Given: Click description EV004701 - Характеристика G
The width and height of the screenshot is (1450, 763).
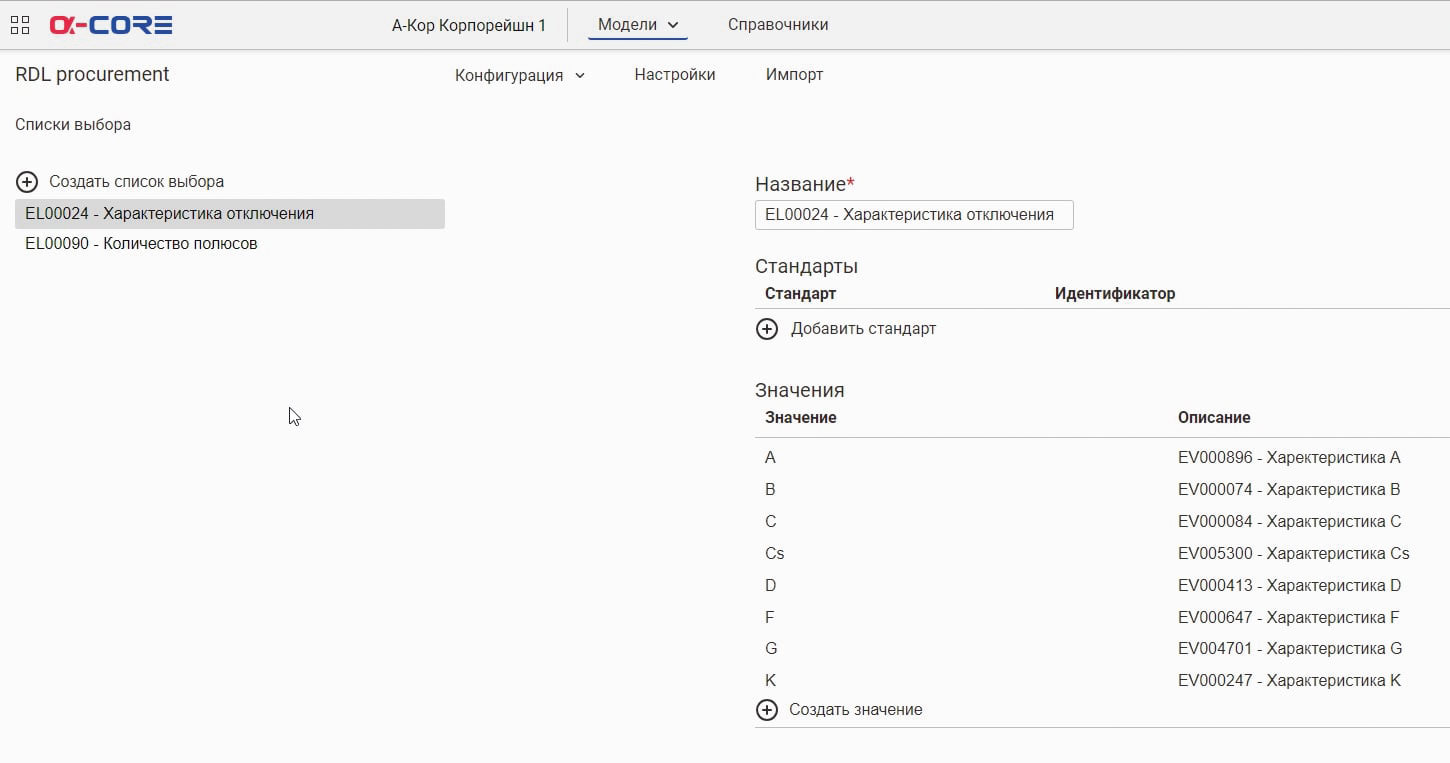Looking at the screenshot, I should [1290, 649].
